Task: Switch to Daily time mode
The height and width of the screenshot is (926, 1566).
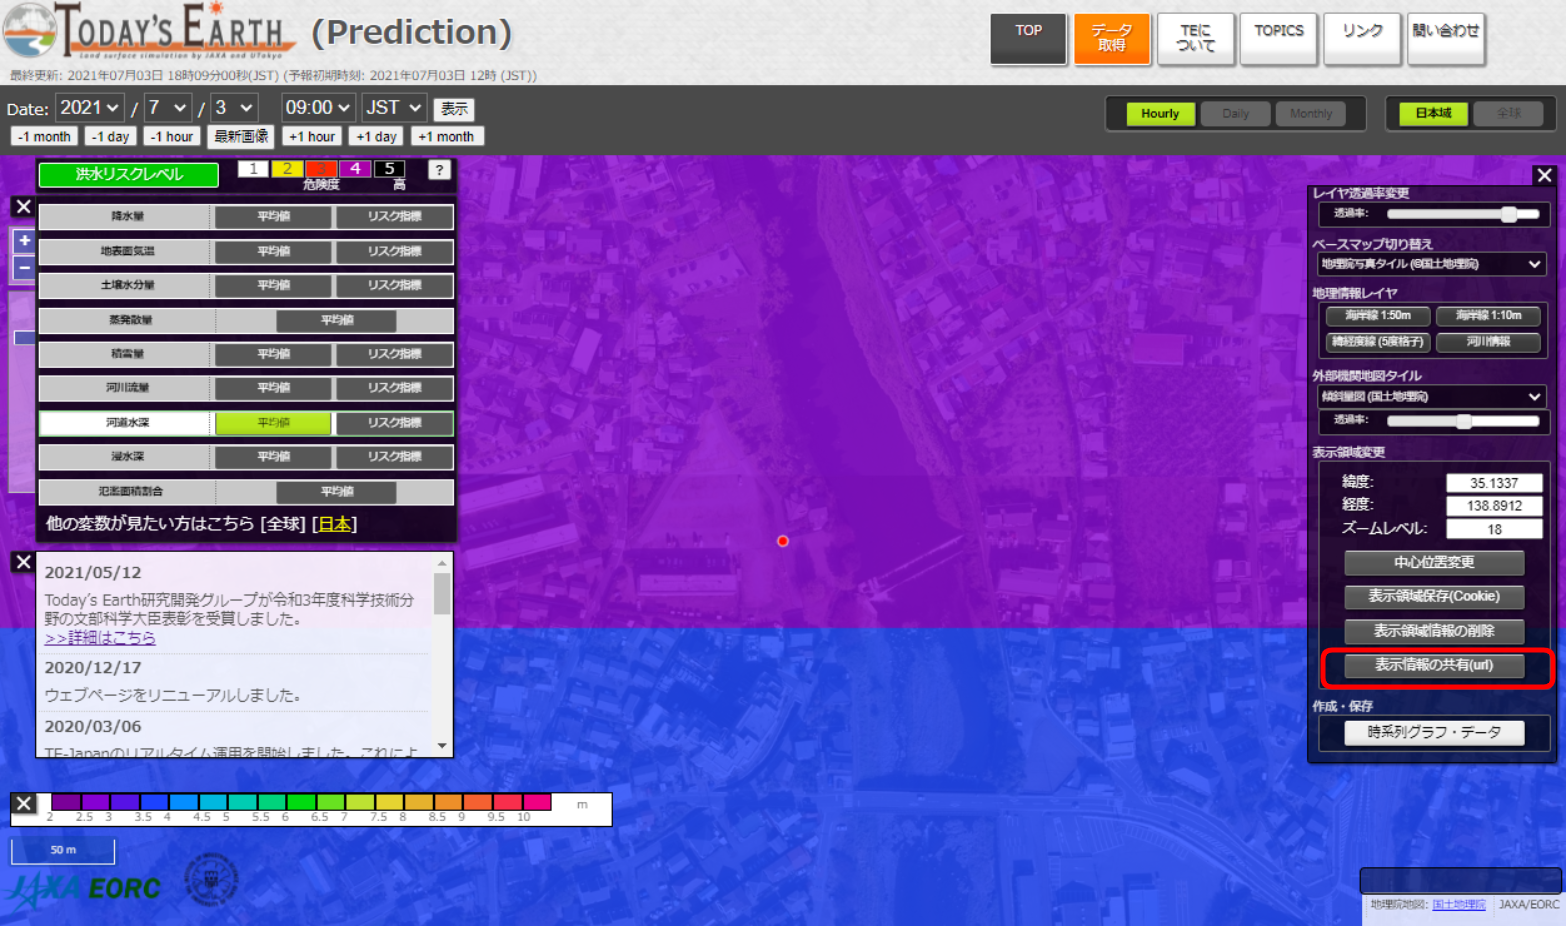Action: coord(1235,114)
